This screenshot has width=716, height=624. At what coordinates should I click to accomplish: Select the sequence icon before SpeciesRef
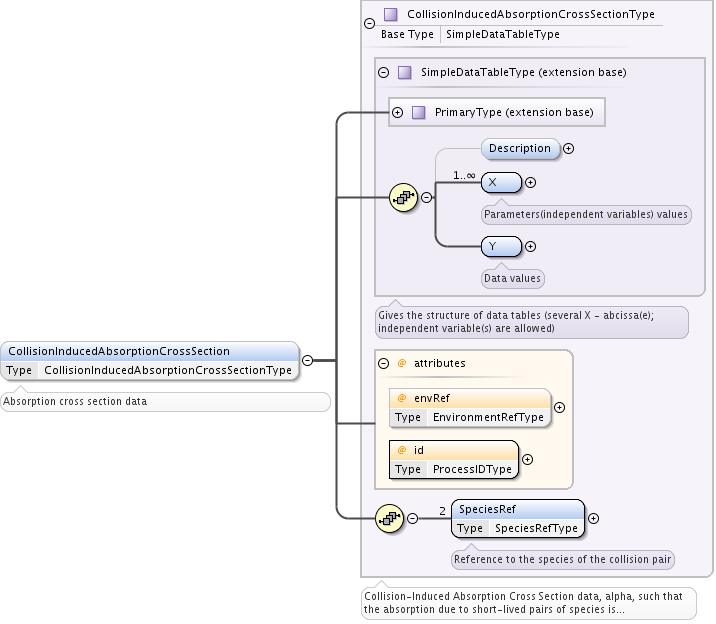390,519
